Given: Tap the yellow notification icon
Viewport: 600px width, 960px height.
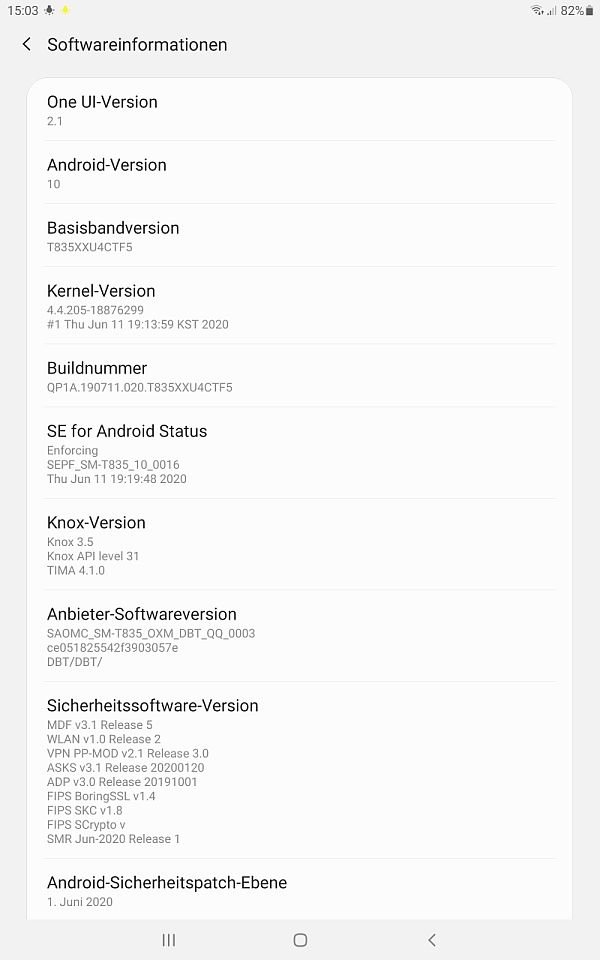Looking at the screenshot, I should (66, 10).
